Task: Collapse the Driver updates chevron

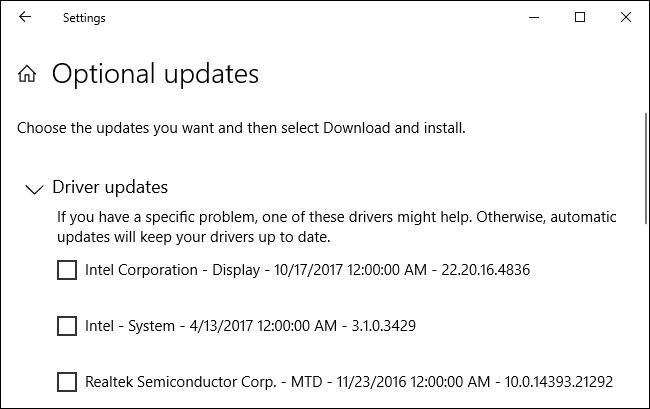Action: pos(34,188)
